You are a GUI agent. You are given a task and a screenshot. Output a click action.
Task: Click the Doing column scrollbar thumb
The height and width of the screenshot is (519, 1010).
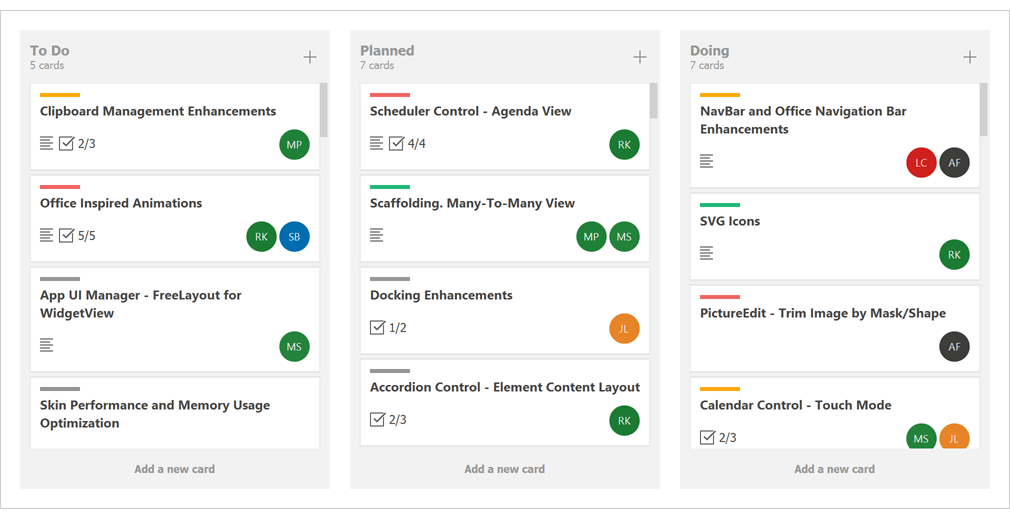click(983, 110)
